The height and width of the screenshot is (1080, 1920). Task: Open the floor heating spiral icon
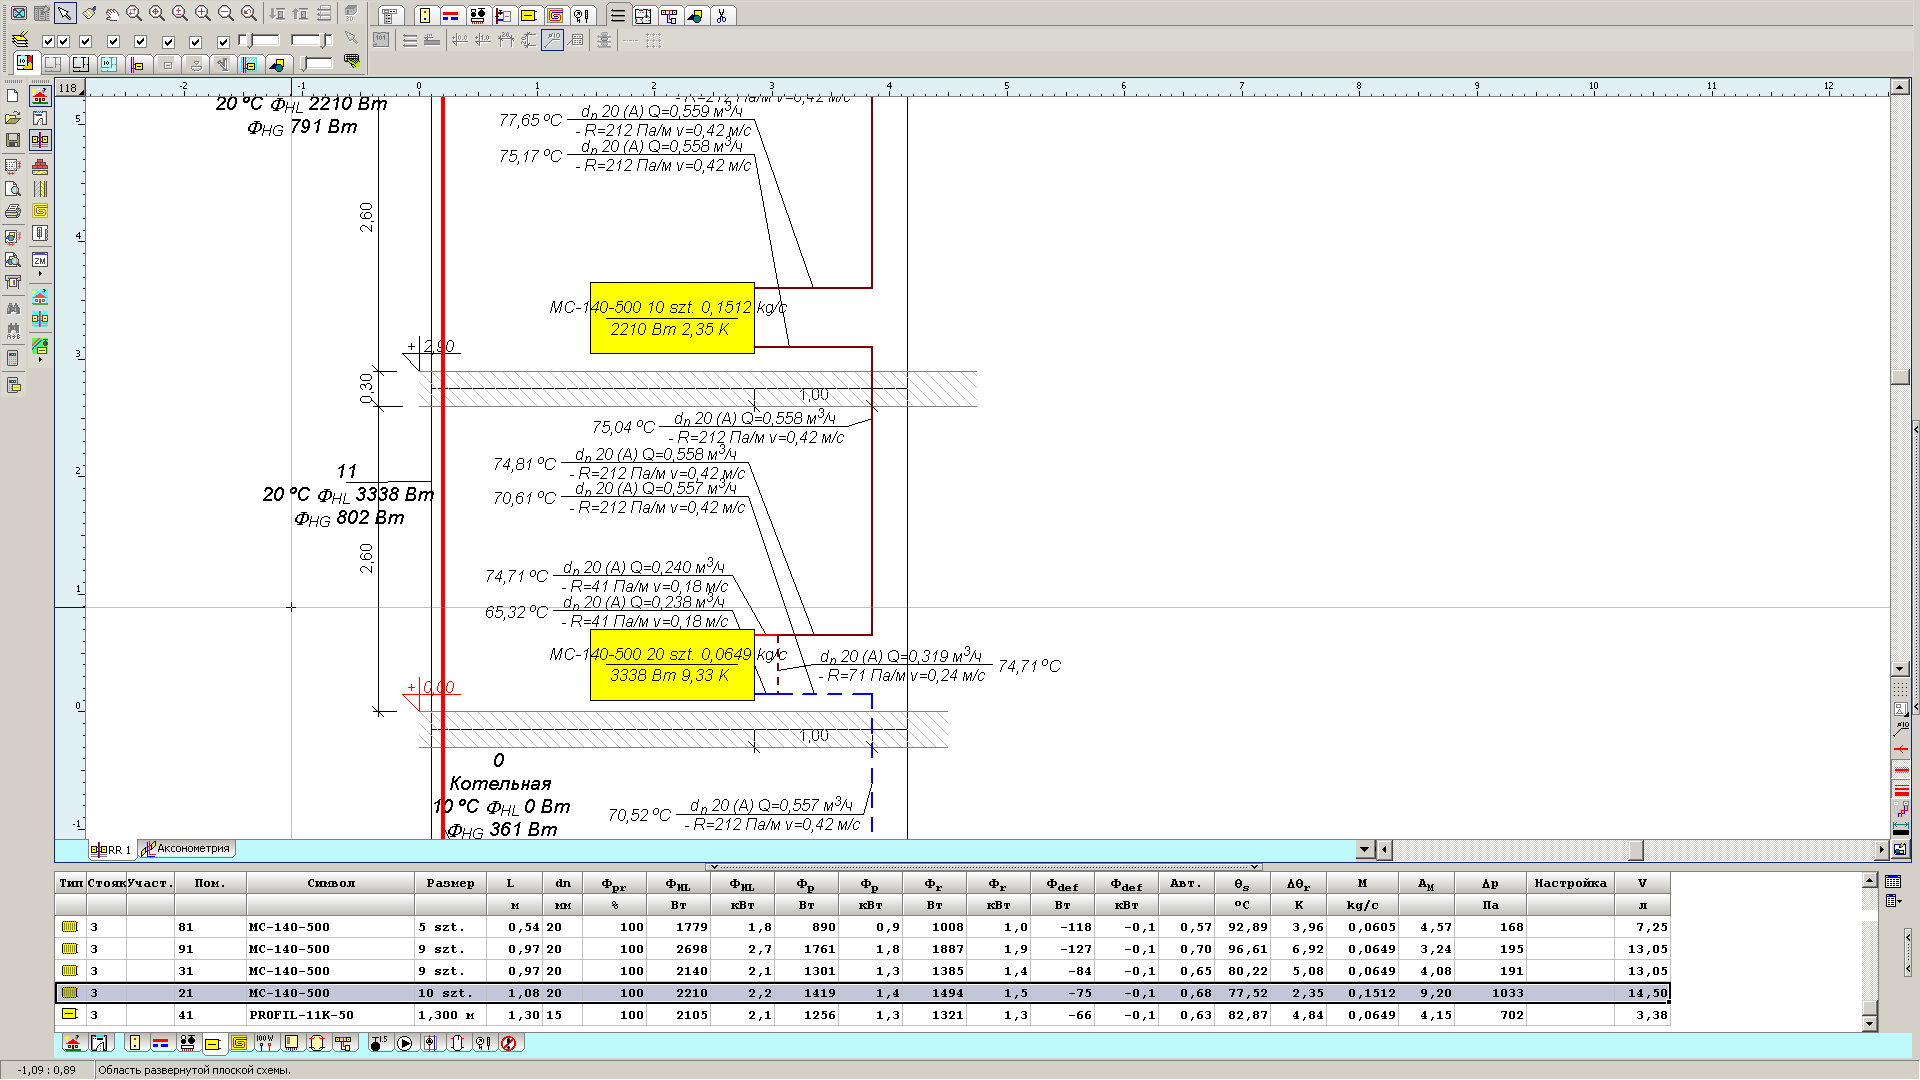coord(555,15)
